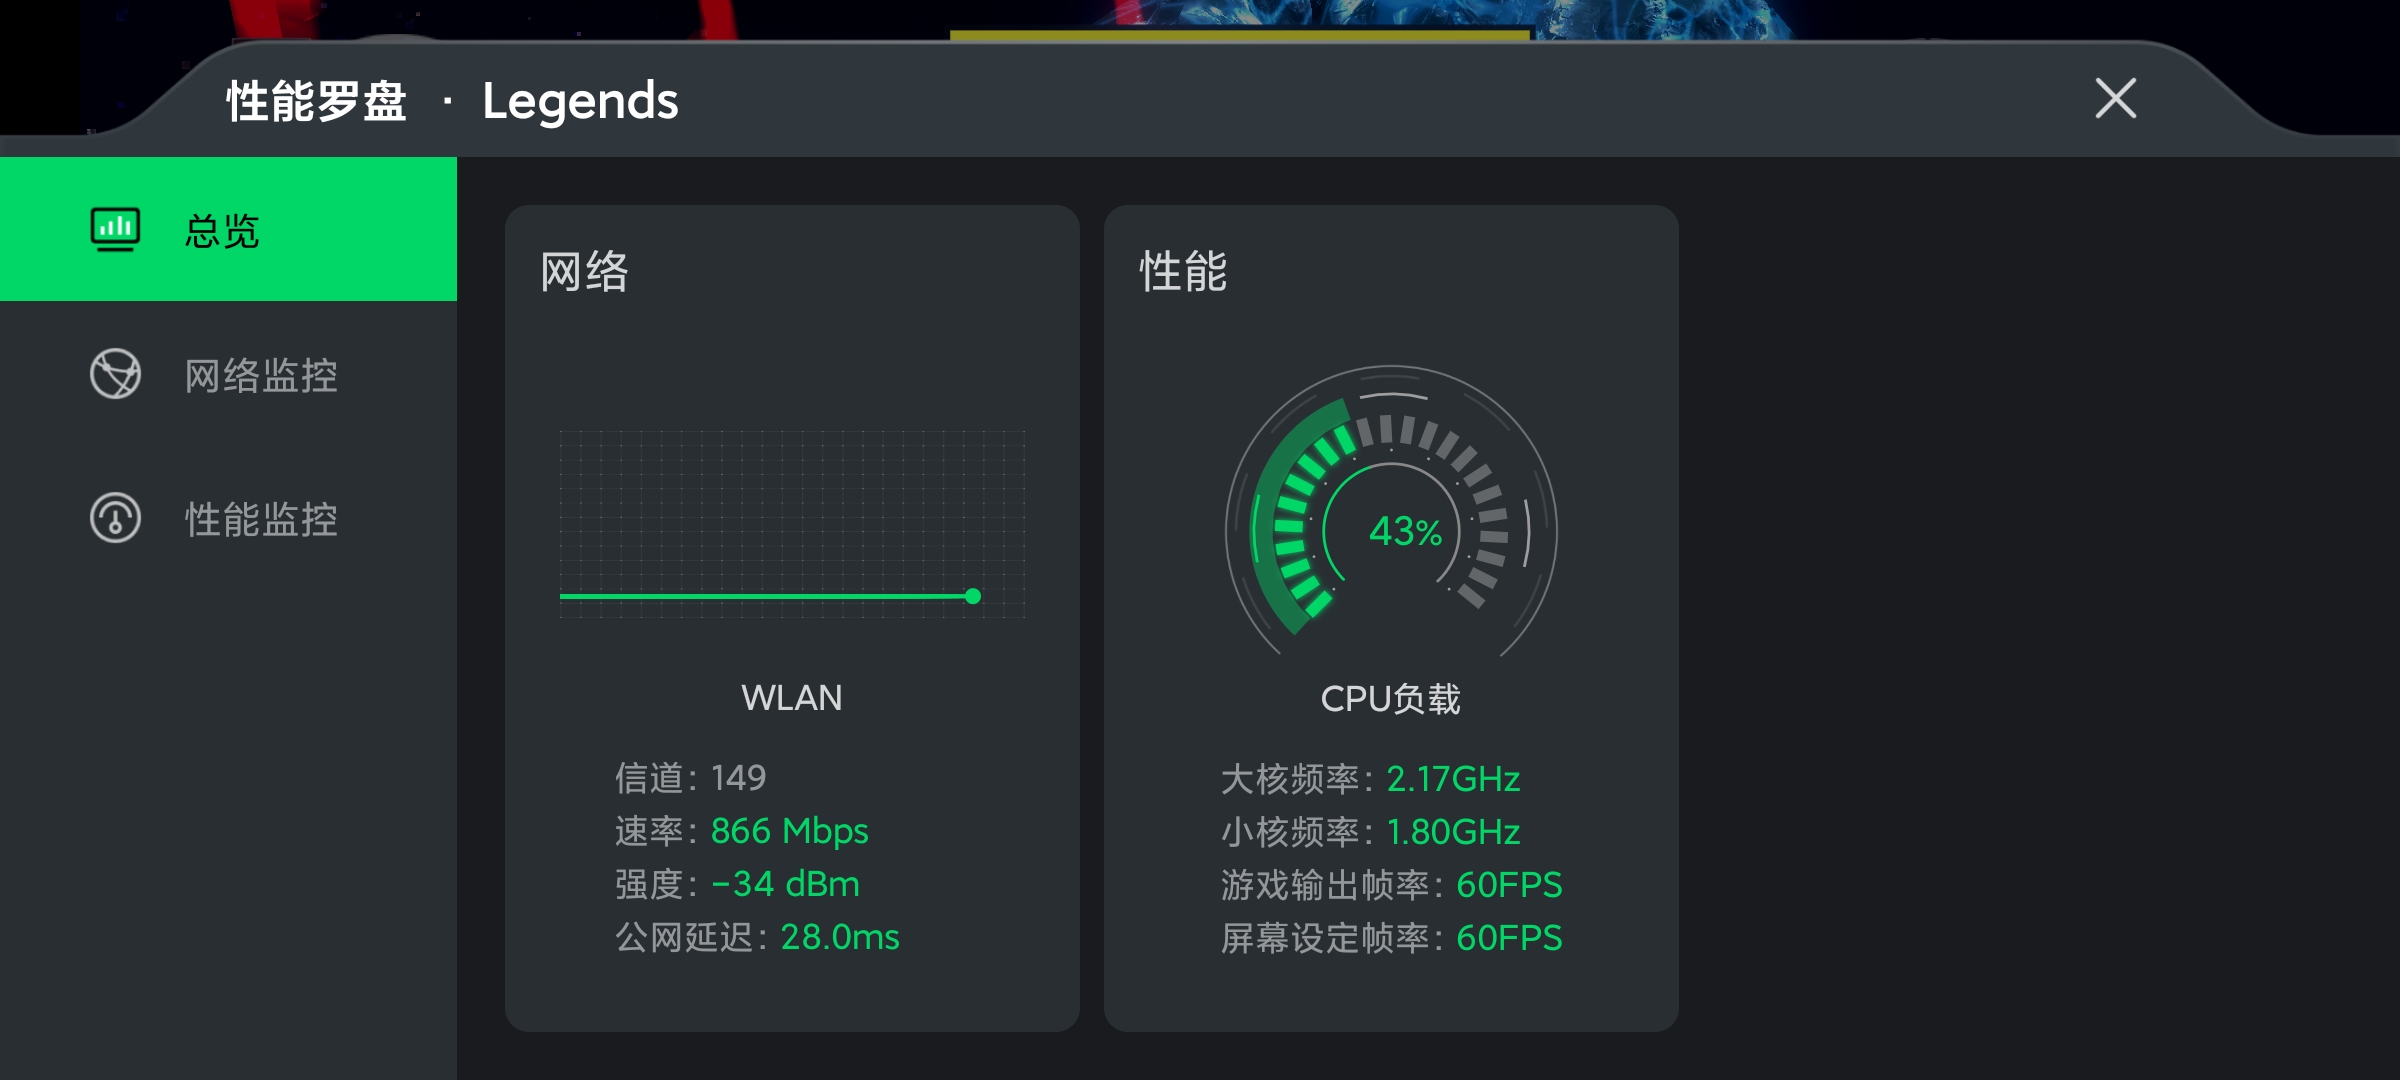Click the 性能 card title
Viewport: 2400px width, 1080px height.
coord(1183,272)
